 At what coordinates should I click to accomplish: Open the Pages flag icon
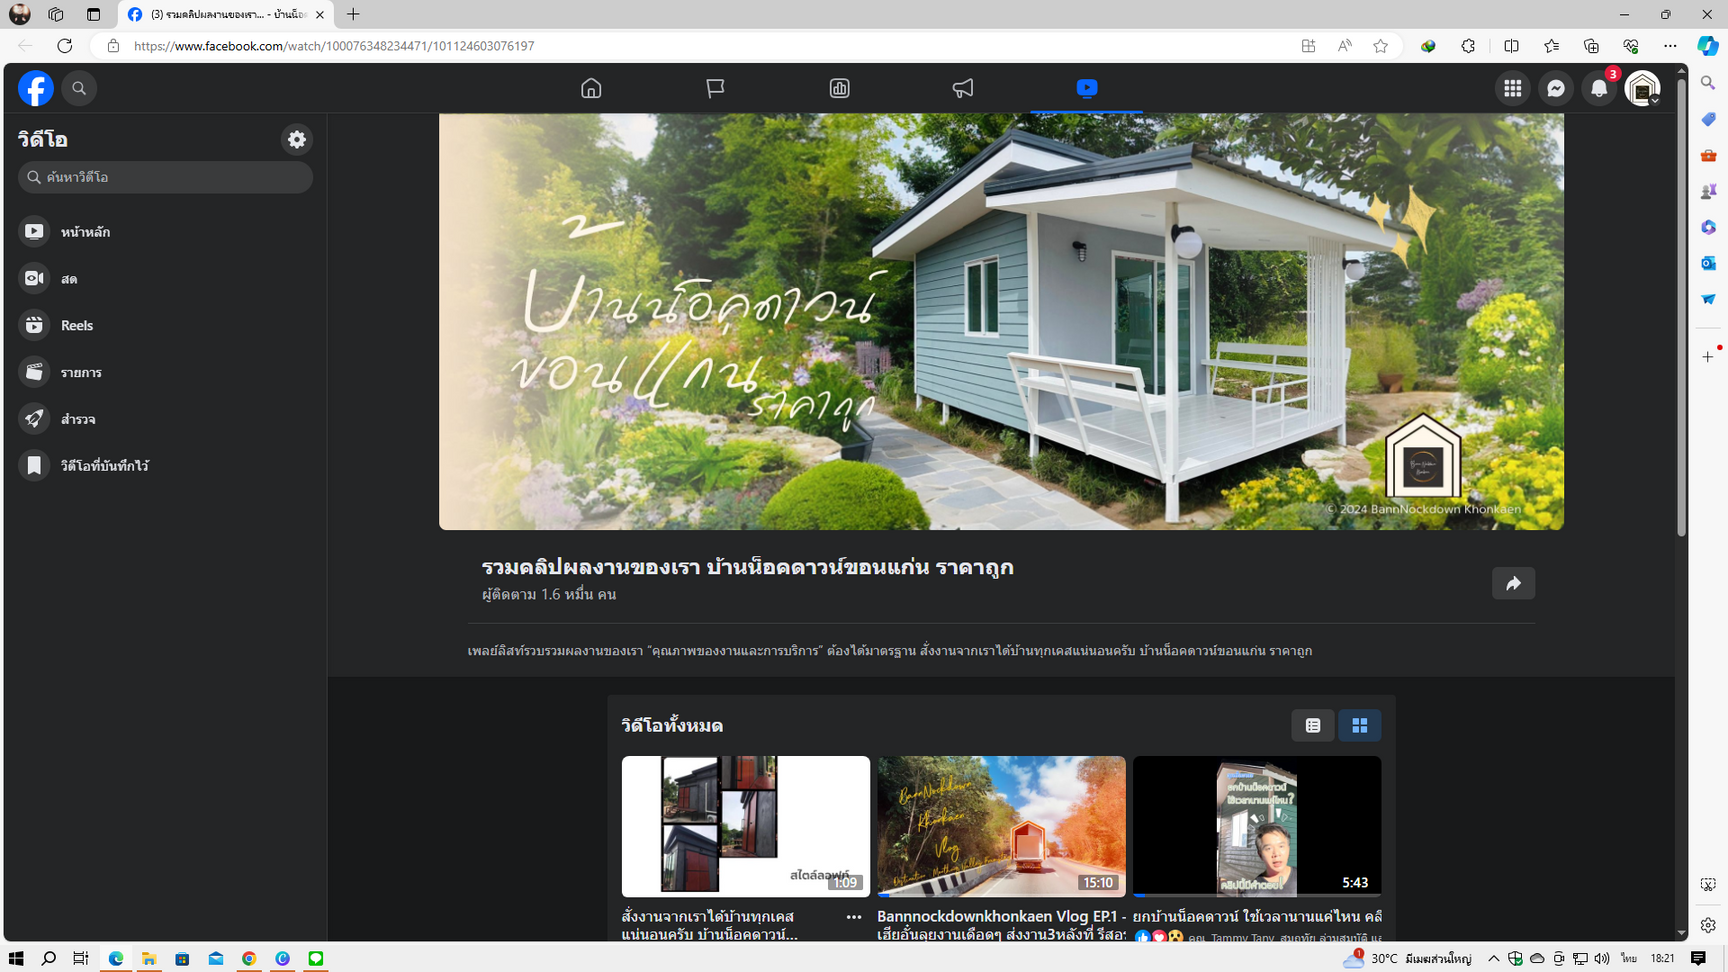tap(715, 89)
